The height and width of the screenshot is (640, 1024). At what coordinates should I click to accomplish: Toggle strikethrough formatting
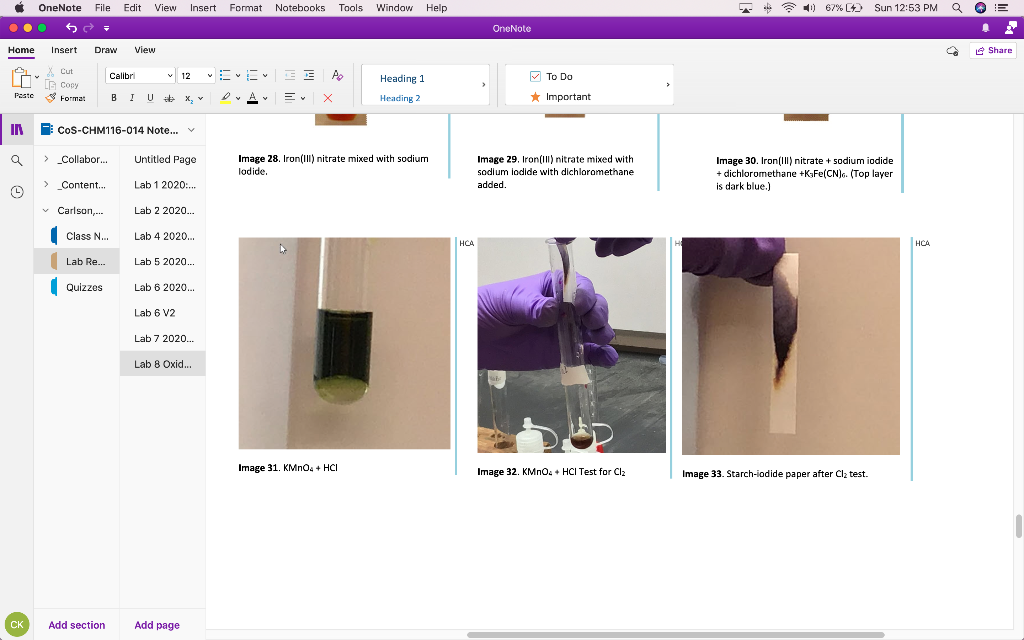click(169, 98)
